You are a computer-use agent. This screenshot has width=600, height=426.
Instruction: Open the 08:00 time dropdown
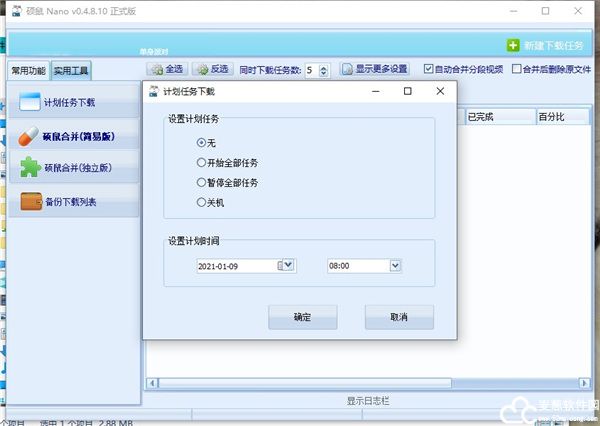[395, 265]
